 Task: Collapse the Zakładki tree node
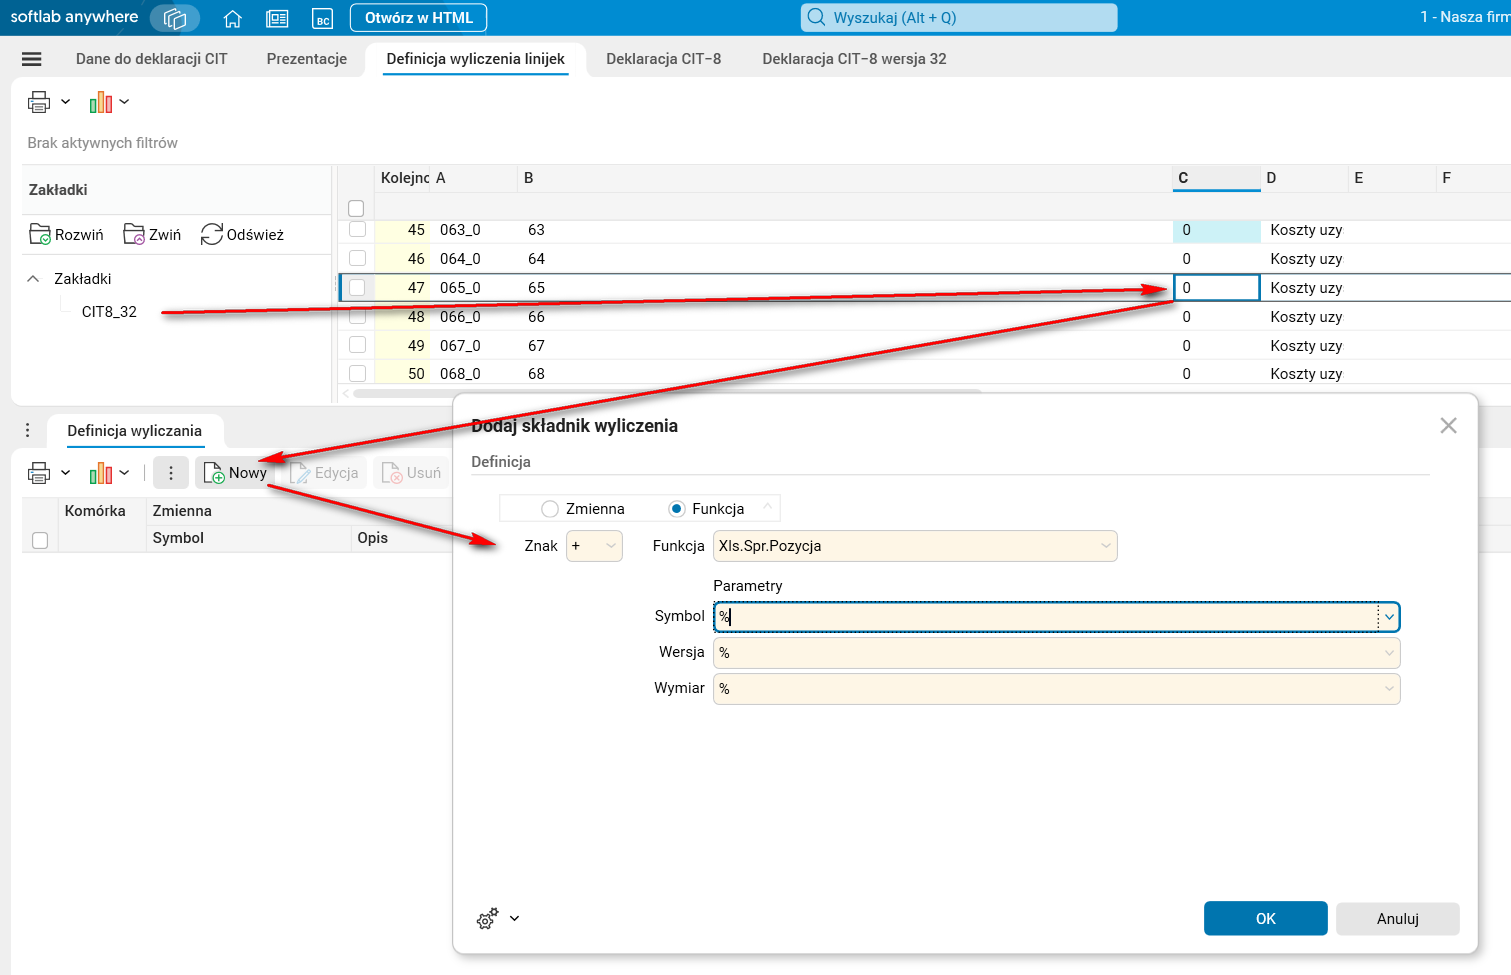(x=33, y=279)
